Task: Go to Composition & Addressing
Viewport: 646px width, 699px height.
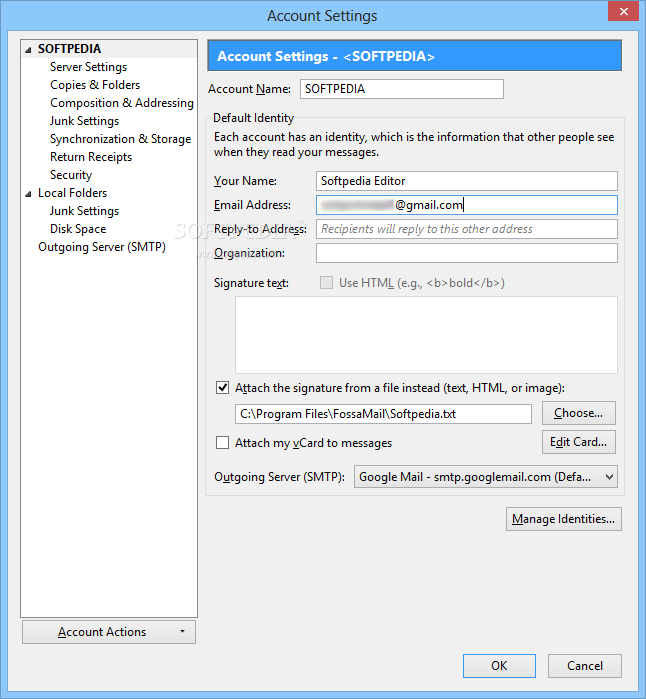Action: point(122,103)
